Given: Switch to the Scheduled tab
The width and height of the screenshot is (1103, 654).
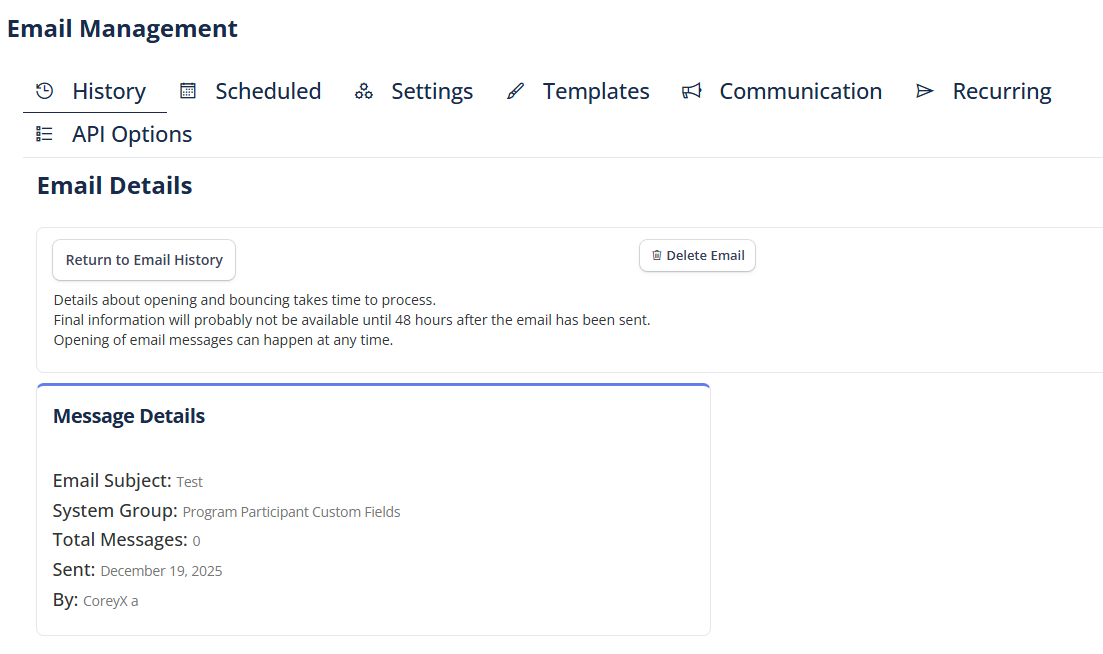Looking at the screenshot, I should pos(268,91).
